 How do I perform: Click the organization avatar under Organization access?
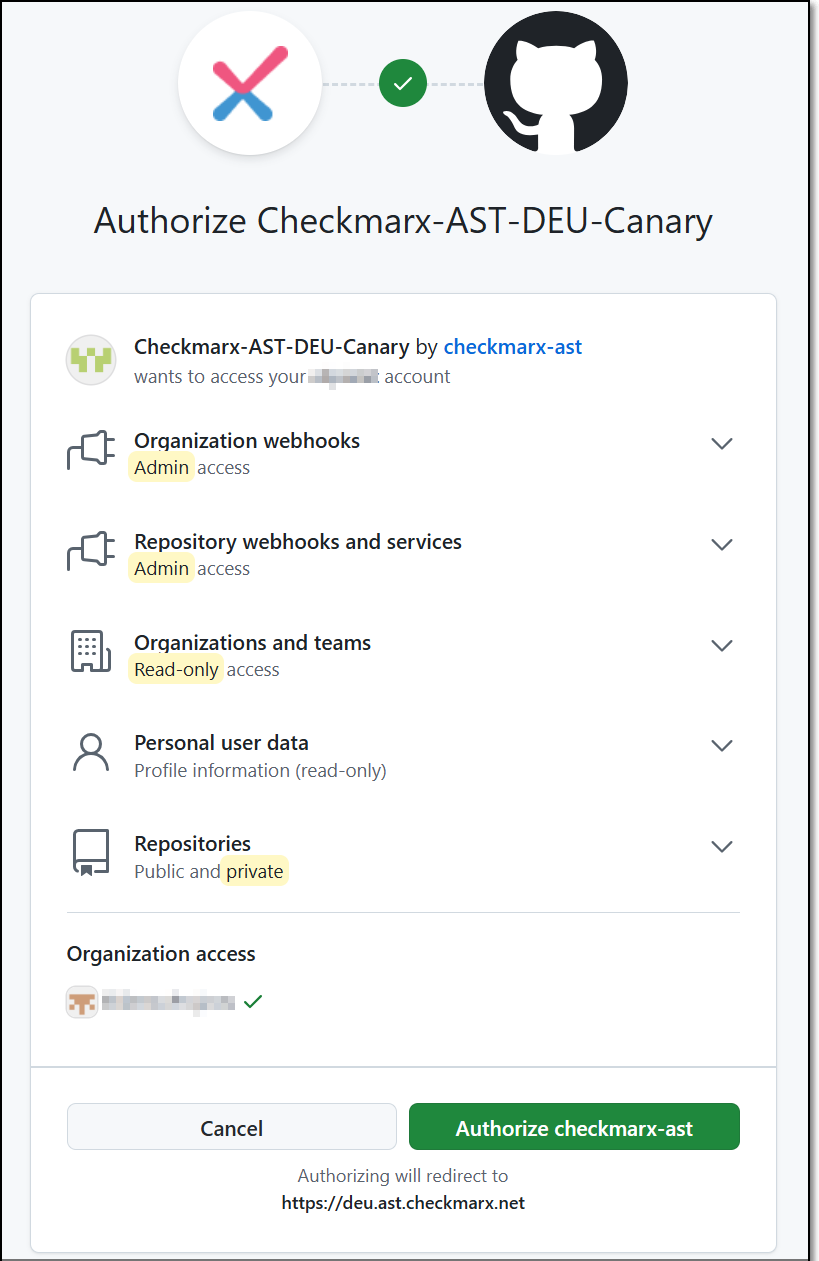[x=82, y=1001]
